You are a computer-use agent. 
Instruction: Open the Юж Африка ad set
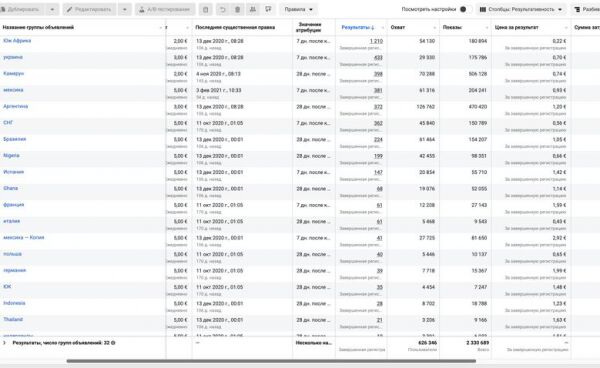(17, 41)
